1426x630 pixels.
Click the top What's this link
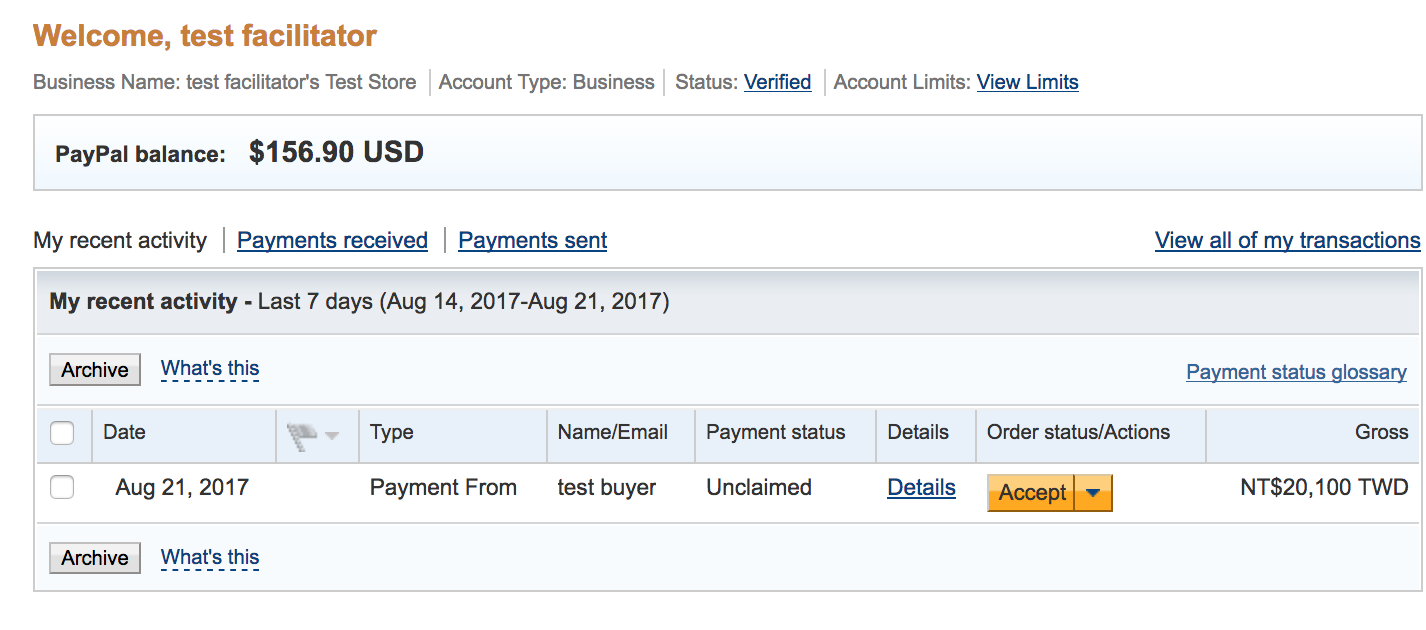tap(210, 369)
